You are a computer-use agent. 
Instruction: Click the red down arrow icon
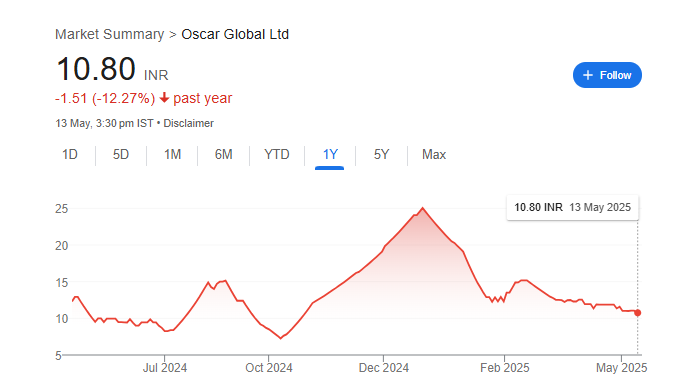click(x=164, y=98)
